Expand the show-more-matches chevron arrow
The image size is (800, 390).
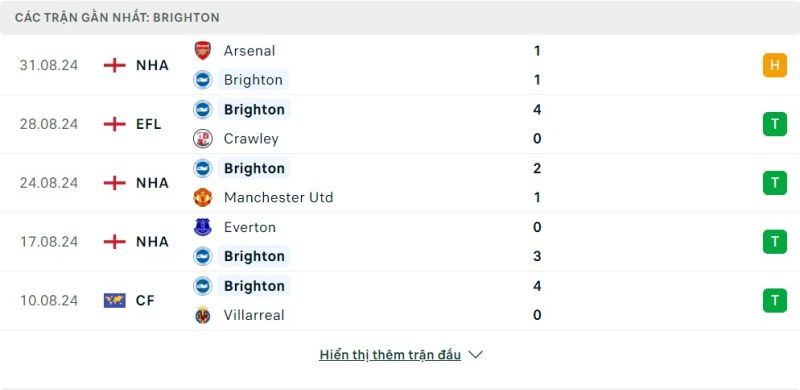coord(475,354)
